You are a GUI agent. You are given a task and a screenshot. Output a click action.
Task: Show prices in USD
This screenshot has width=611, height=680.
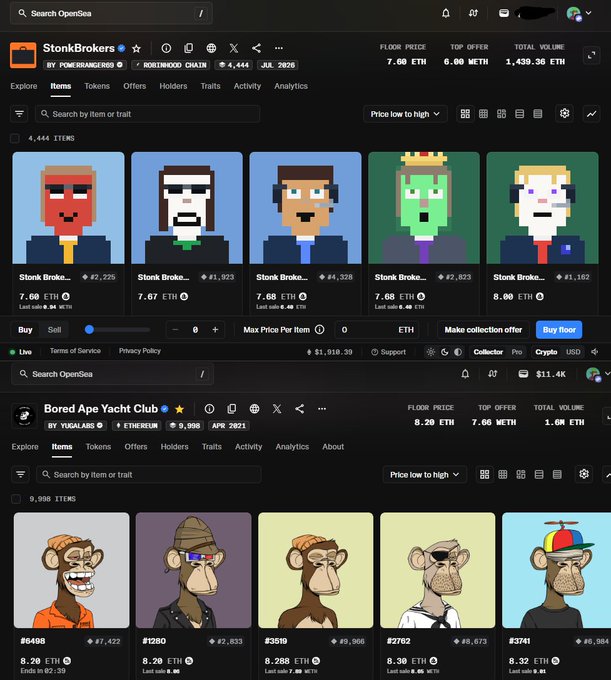point(573,352)
